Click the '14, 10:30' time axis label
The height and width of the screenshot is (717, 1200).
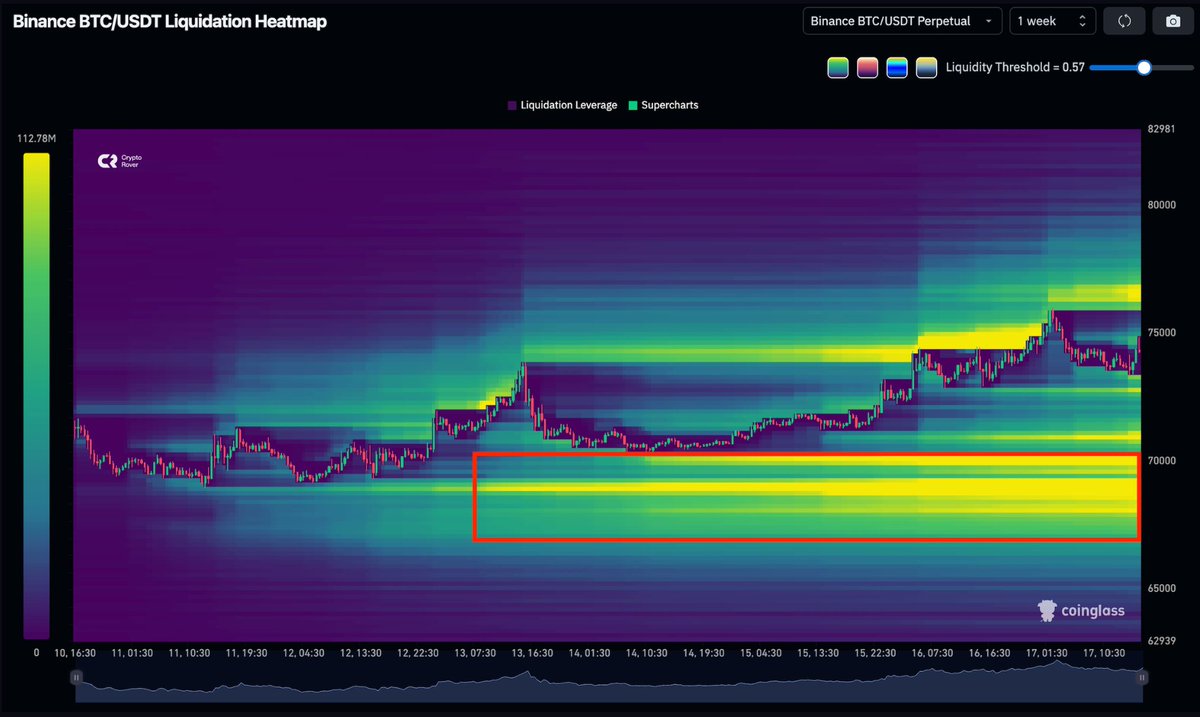tap(646, 653)
